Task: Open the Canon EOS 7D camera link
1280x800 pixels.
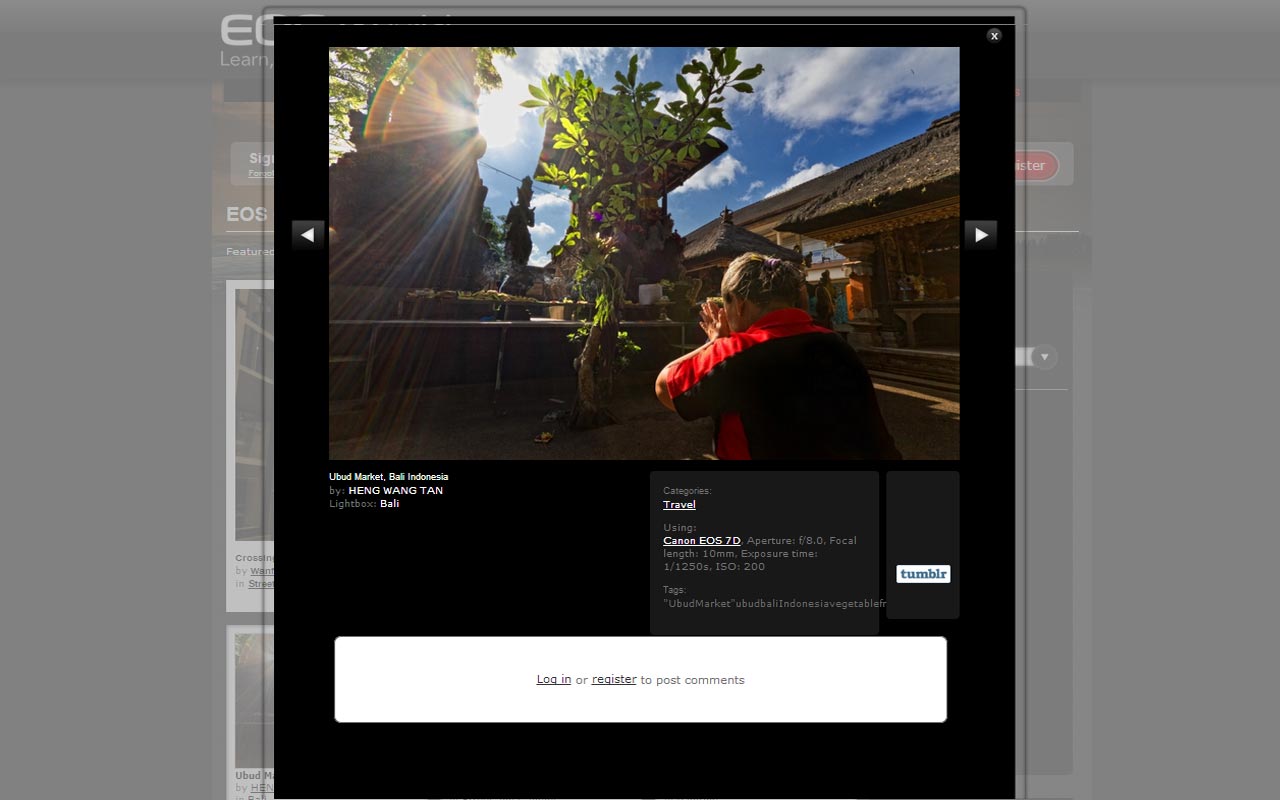Action: coord(702,541)
